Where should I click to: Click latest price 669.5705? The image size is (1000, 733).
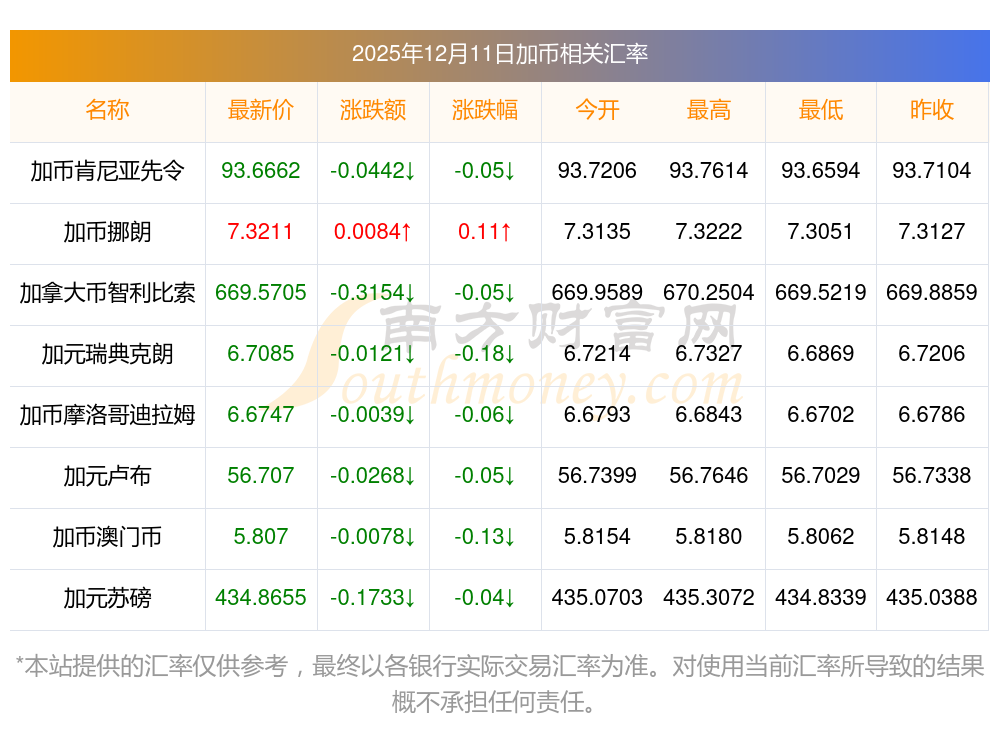point(261,292)
